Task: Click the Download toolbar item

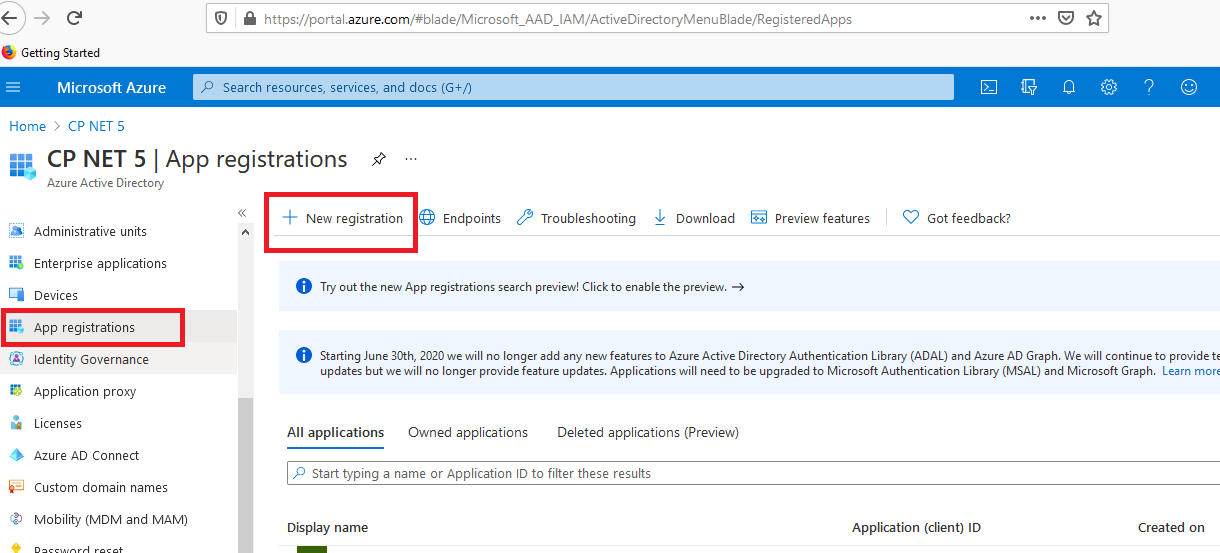Action: tap(693, 218)
